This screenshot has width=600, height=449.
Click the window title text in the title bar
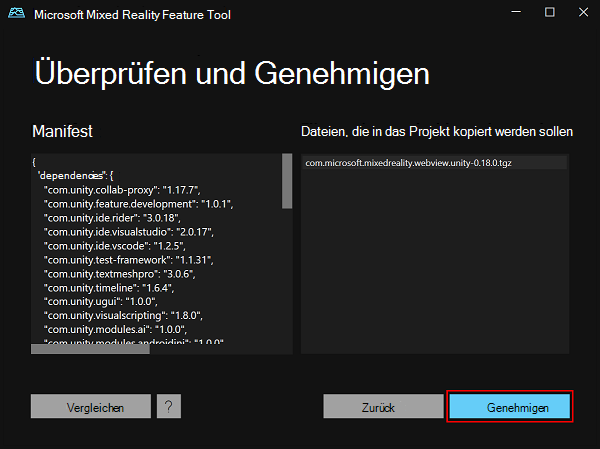pos(132,15)
